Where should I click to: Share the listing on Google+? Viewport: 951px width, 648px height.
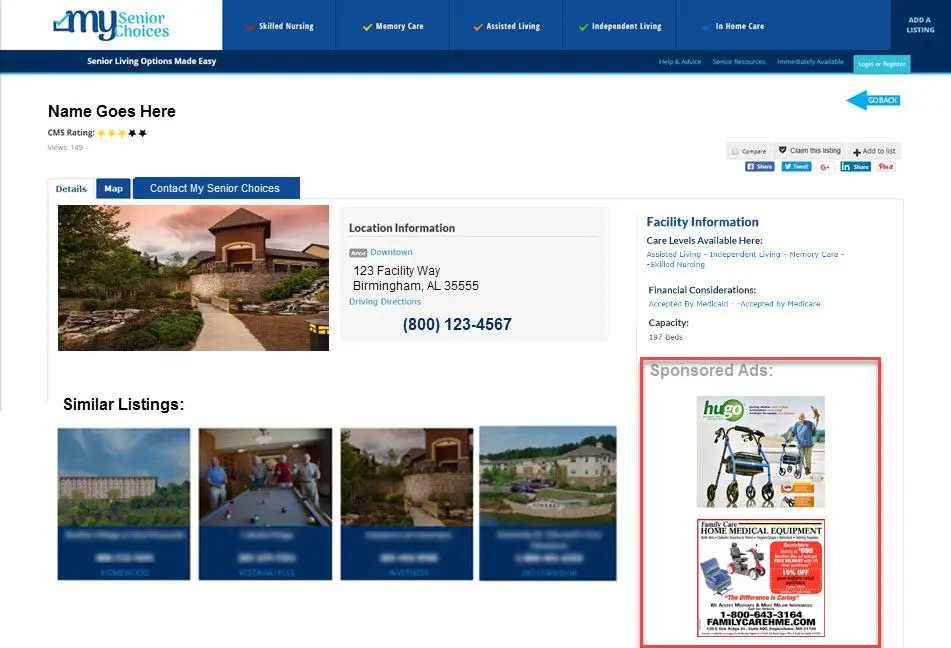[824, 166]
